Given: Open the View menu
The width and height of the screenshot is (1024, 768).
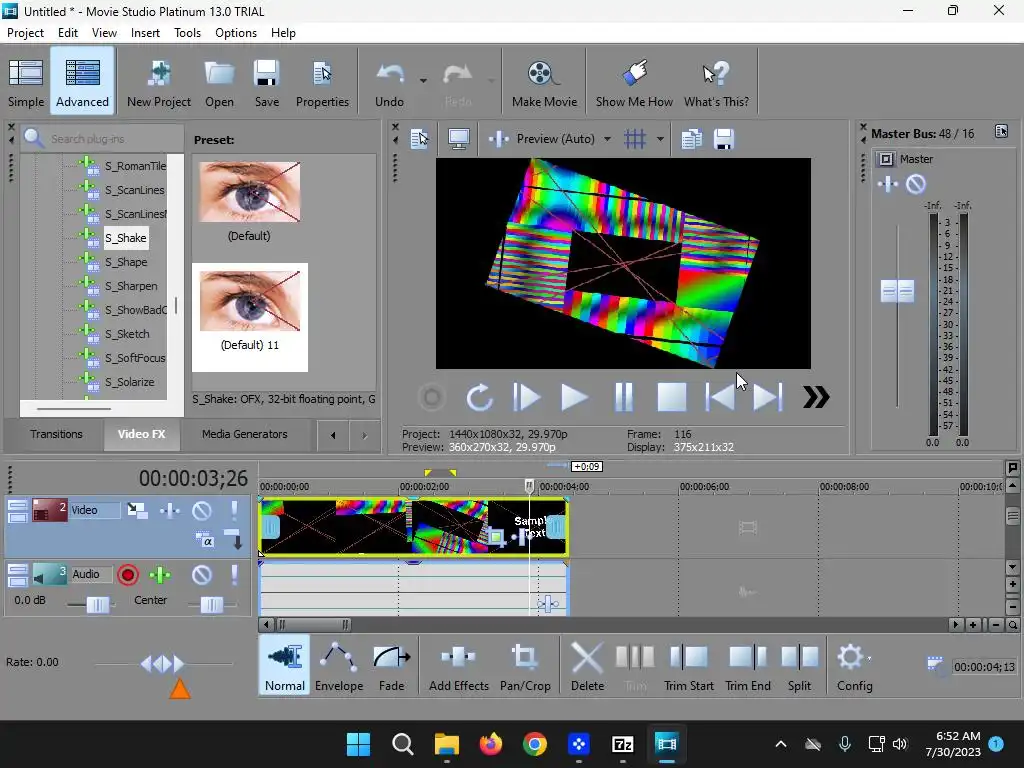Looking at the screenshot, I should 104,33.
